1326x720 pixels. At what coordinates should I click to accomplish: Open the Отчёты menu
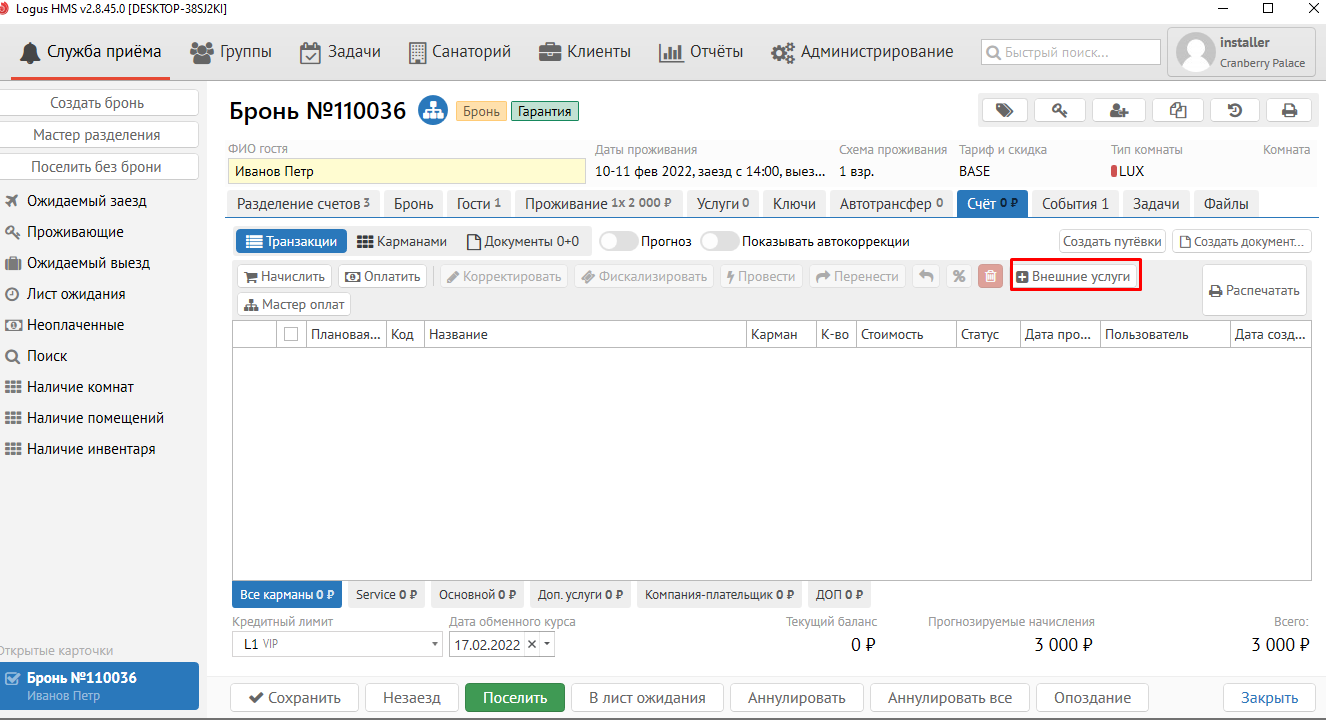[x=701, y=52]
